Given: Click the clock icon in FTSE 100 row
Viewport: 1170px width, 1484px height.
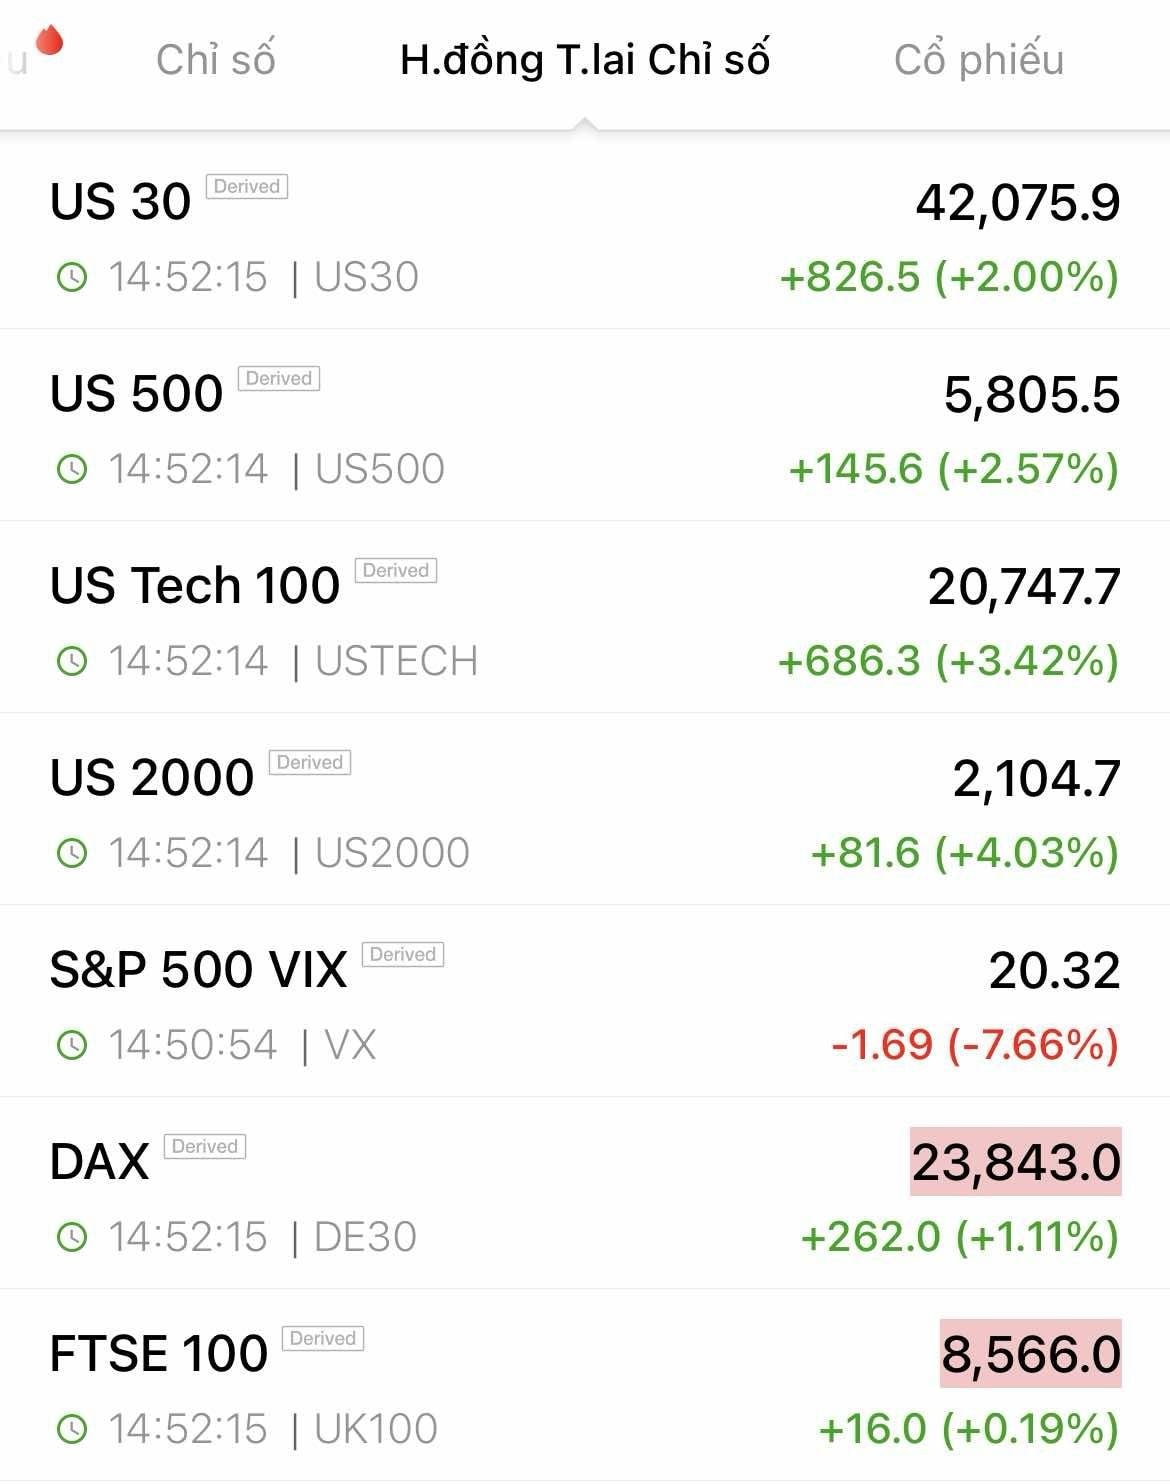Looking at the screenshot, I should coord(72,1429).
